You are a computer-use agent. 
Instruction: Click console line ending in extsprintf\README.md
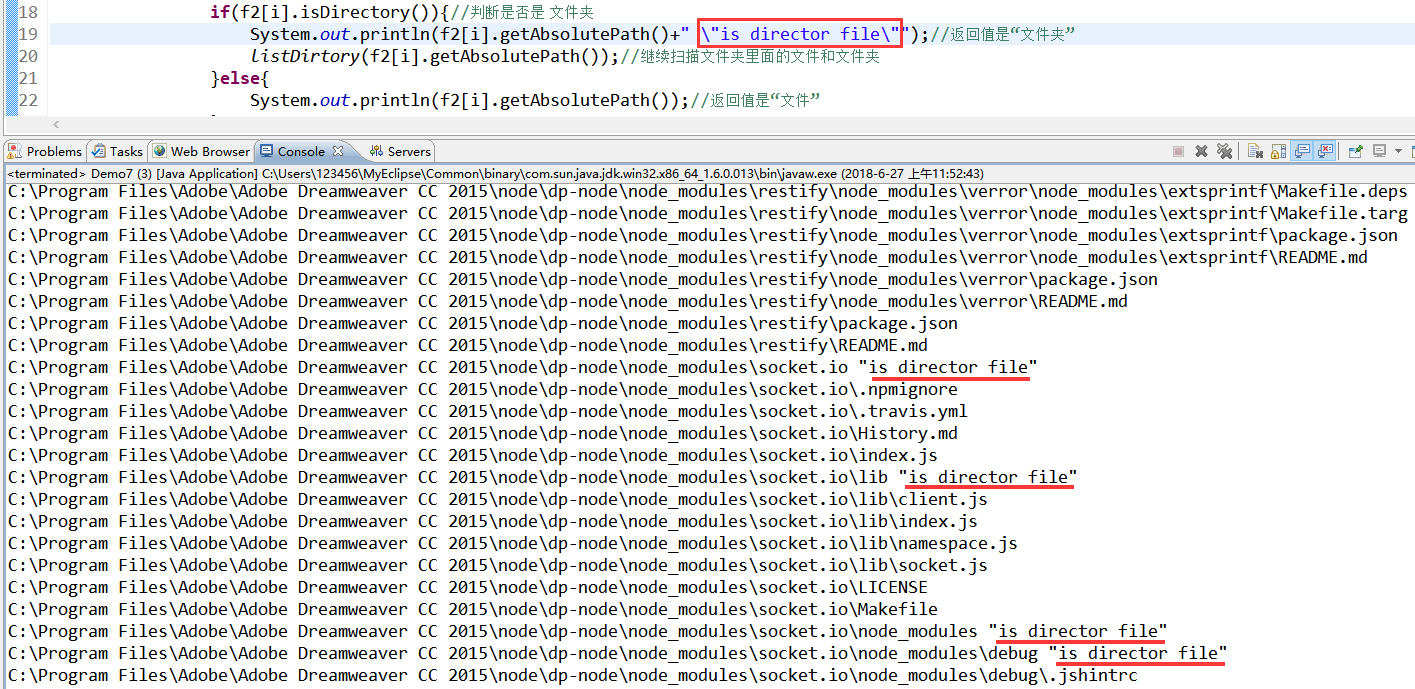(x=687, y=257)
